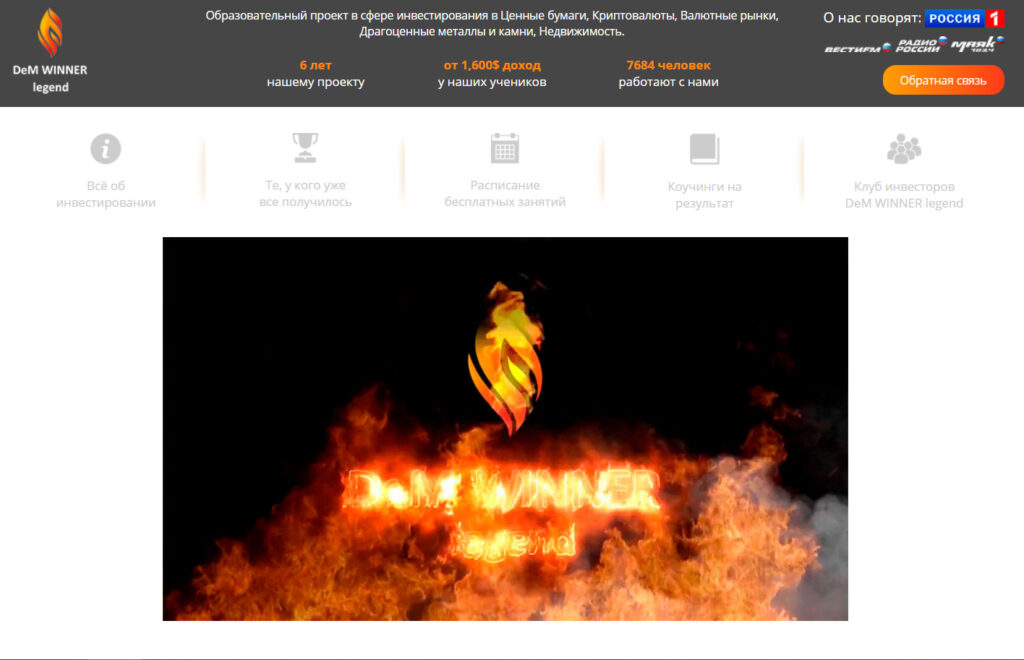Open 'Расписание бесплатных занятий' text link
The image size is (1024, 660).
(x=505, y=194)
